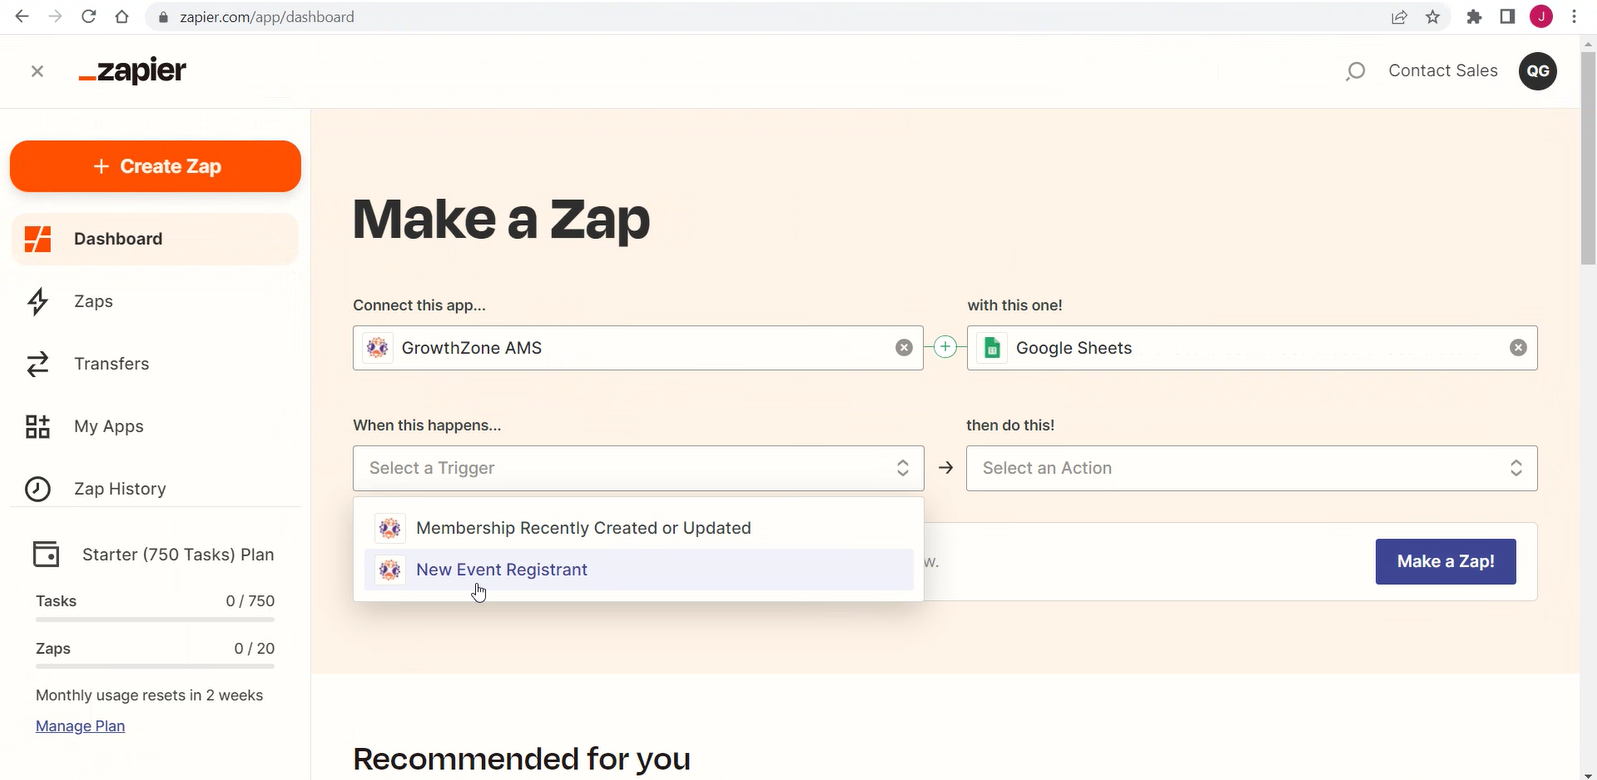Click the GrowthZone AMS app input field
Viewport: 1597px width, 780px height.
point(638,348)
